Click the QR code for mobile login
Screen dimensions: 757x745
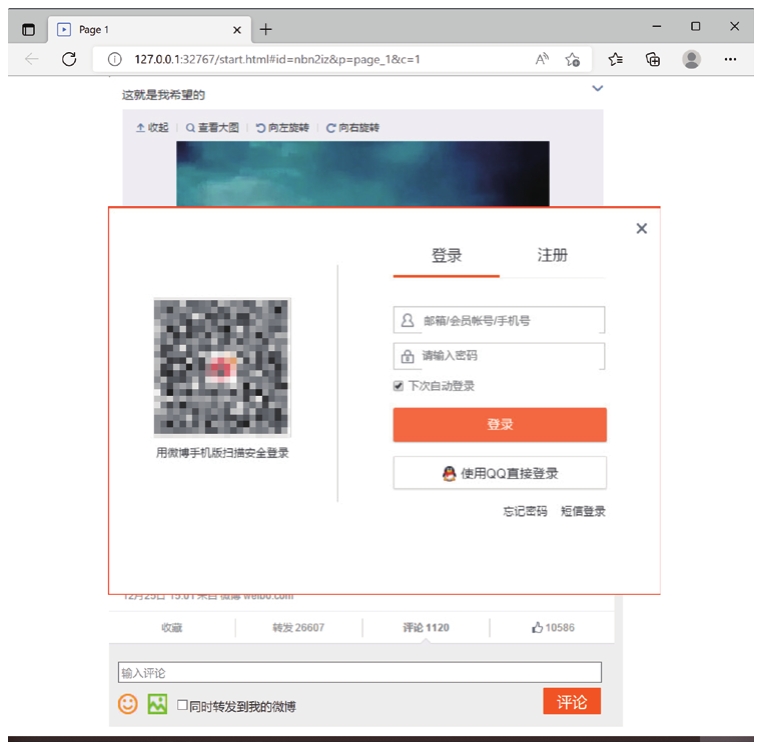[222, 367]
